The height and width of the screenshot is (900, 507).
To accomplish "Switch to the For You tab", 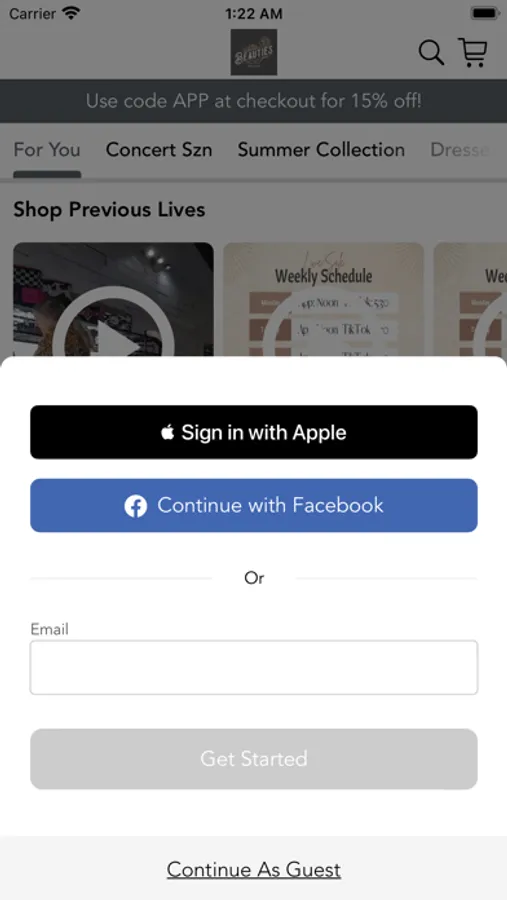I will coord(47,149).
